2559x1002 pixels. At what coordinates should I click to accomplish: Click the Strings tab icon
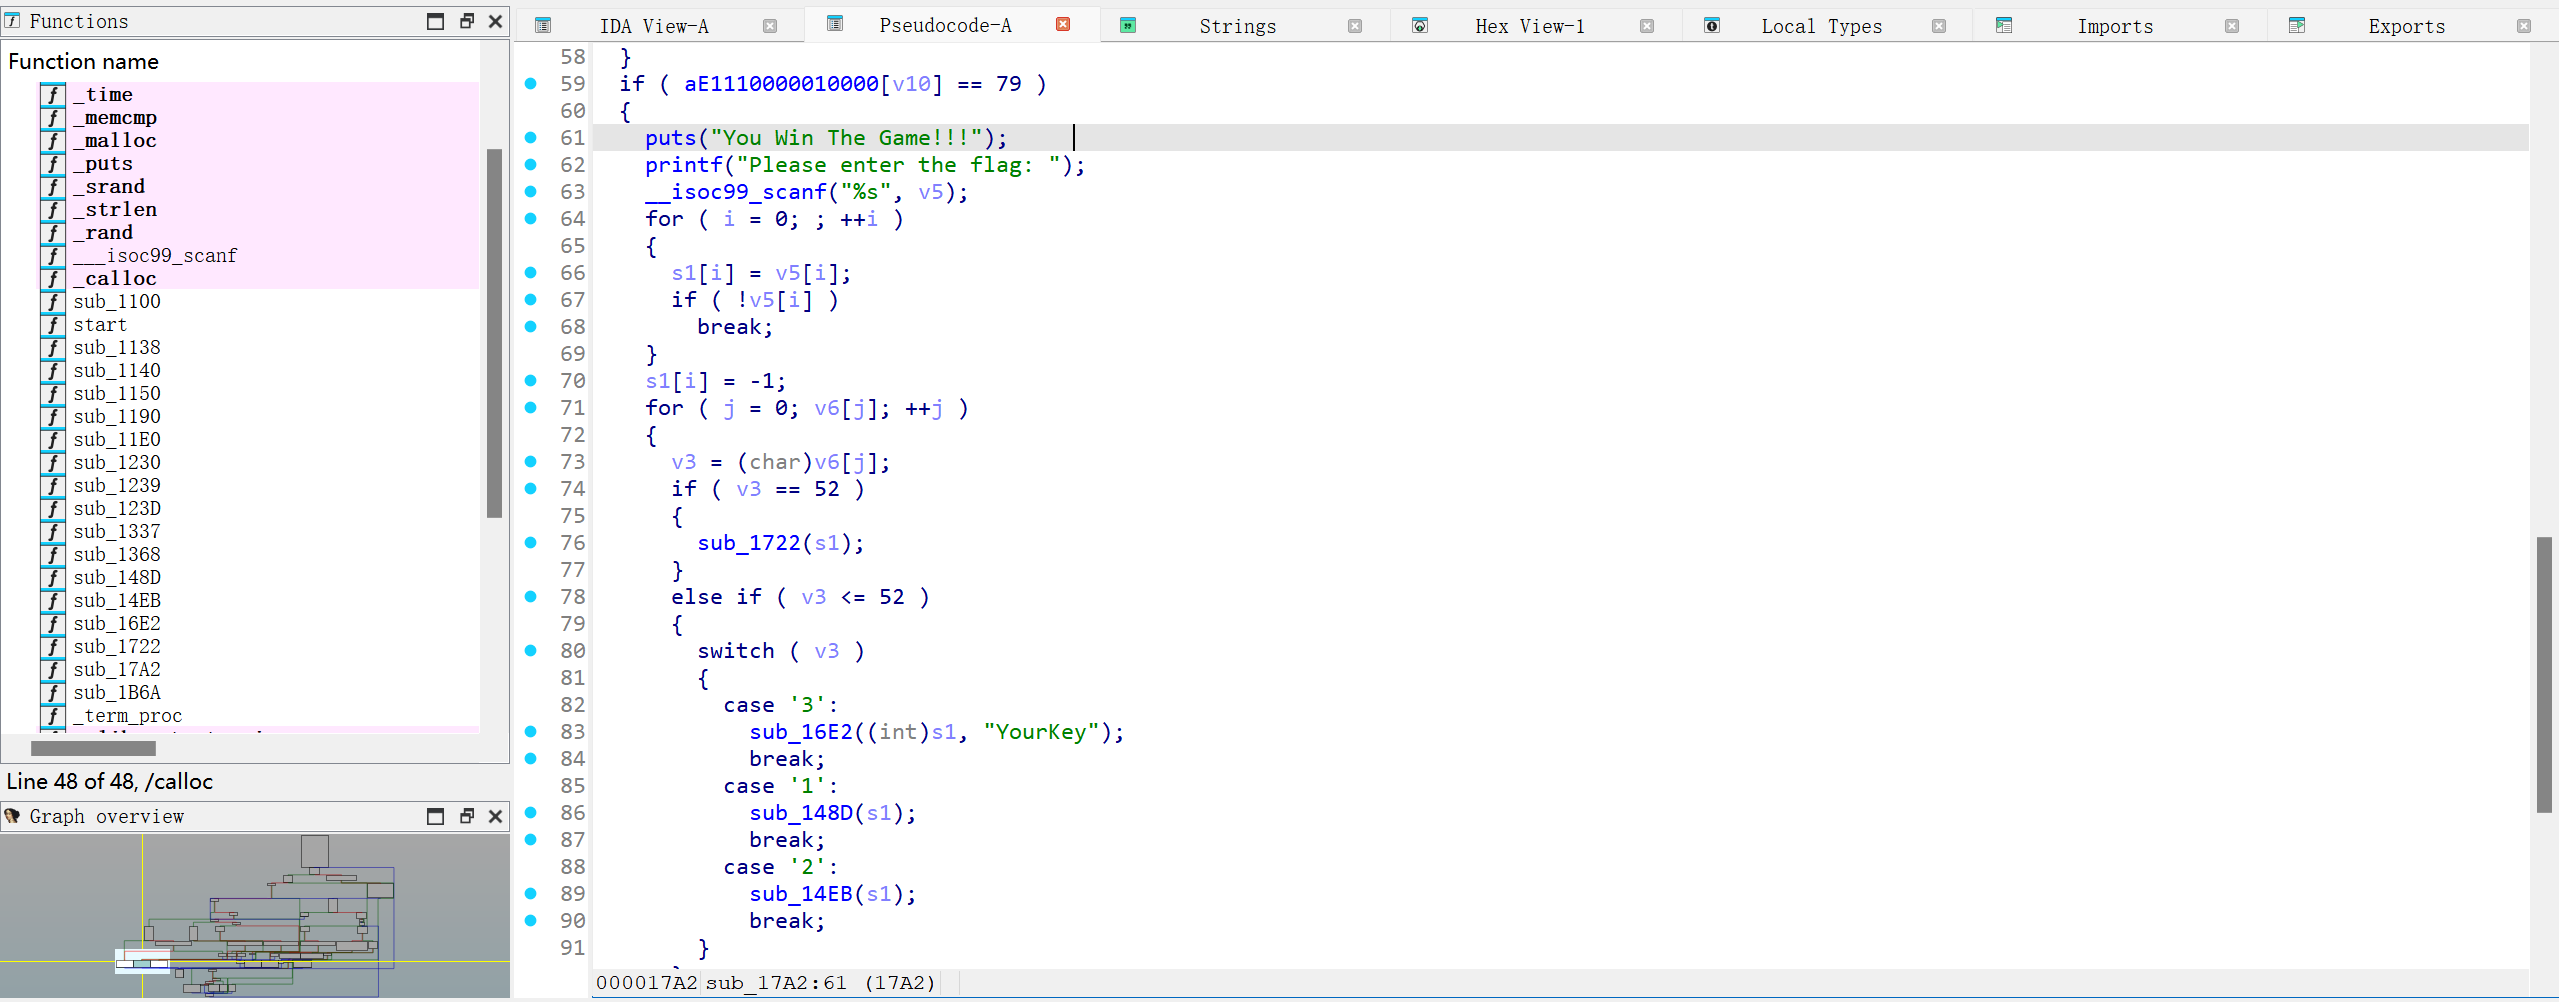(x=1128, y=26)
